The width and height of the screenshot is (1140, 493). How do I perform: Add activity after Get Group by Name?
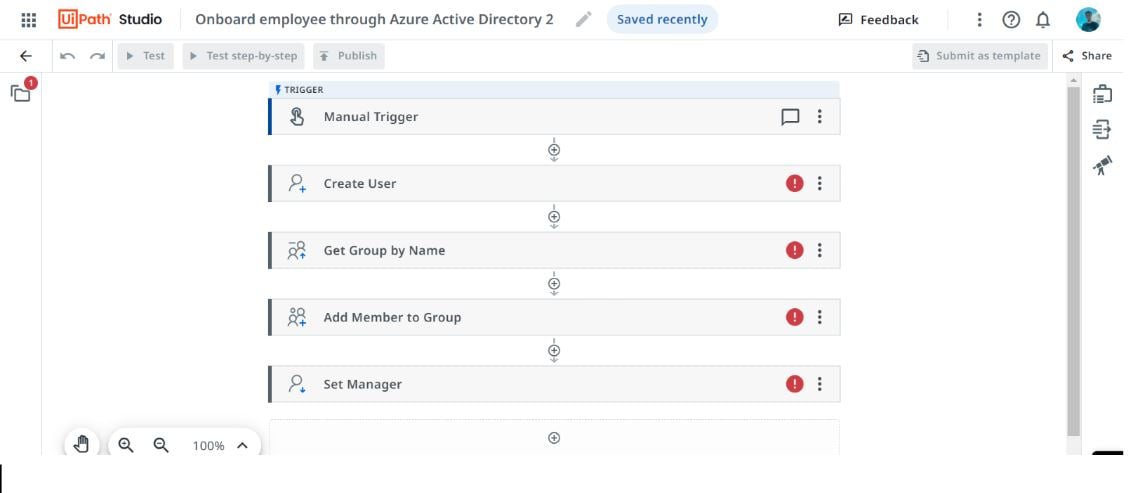(x=554, y=284)
